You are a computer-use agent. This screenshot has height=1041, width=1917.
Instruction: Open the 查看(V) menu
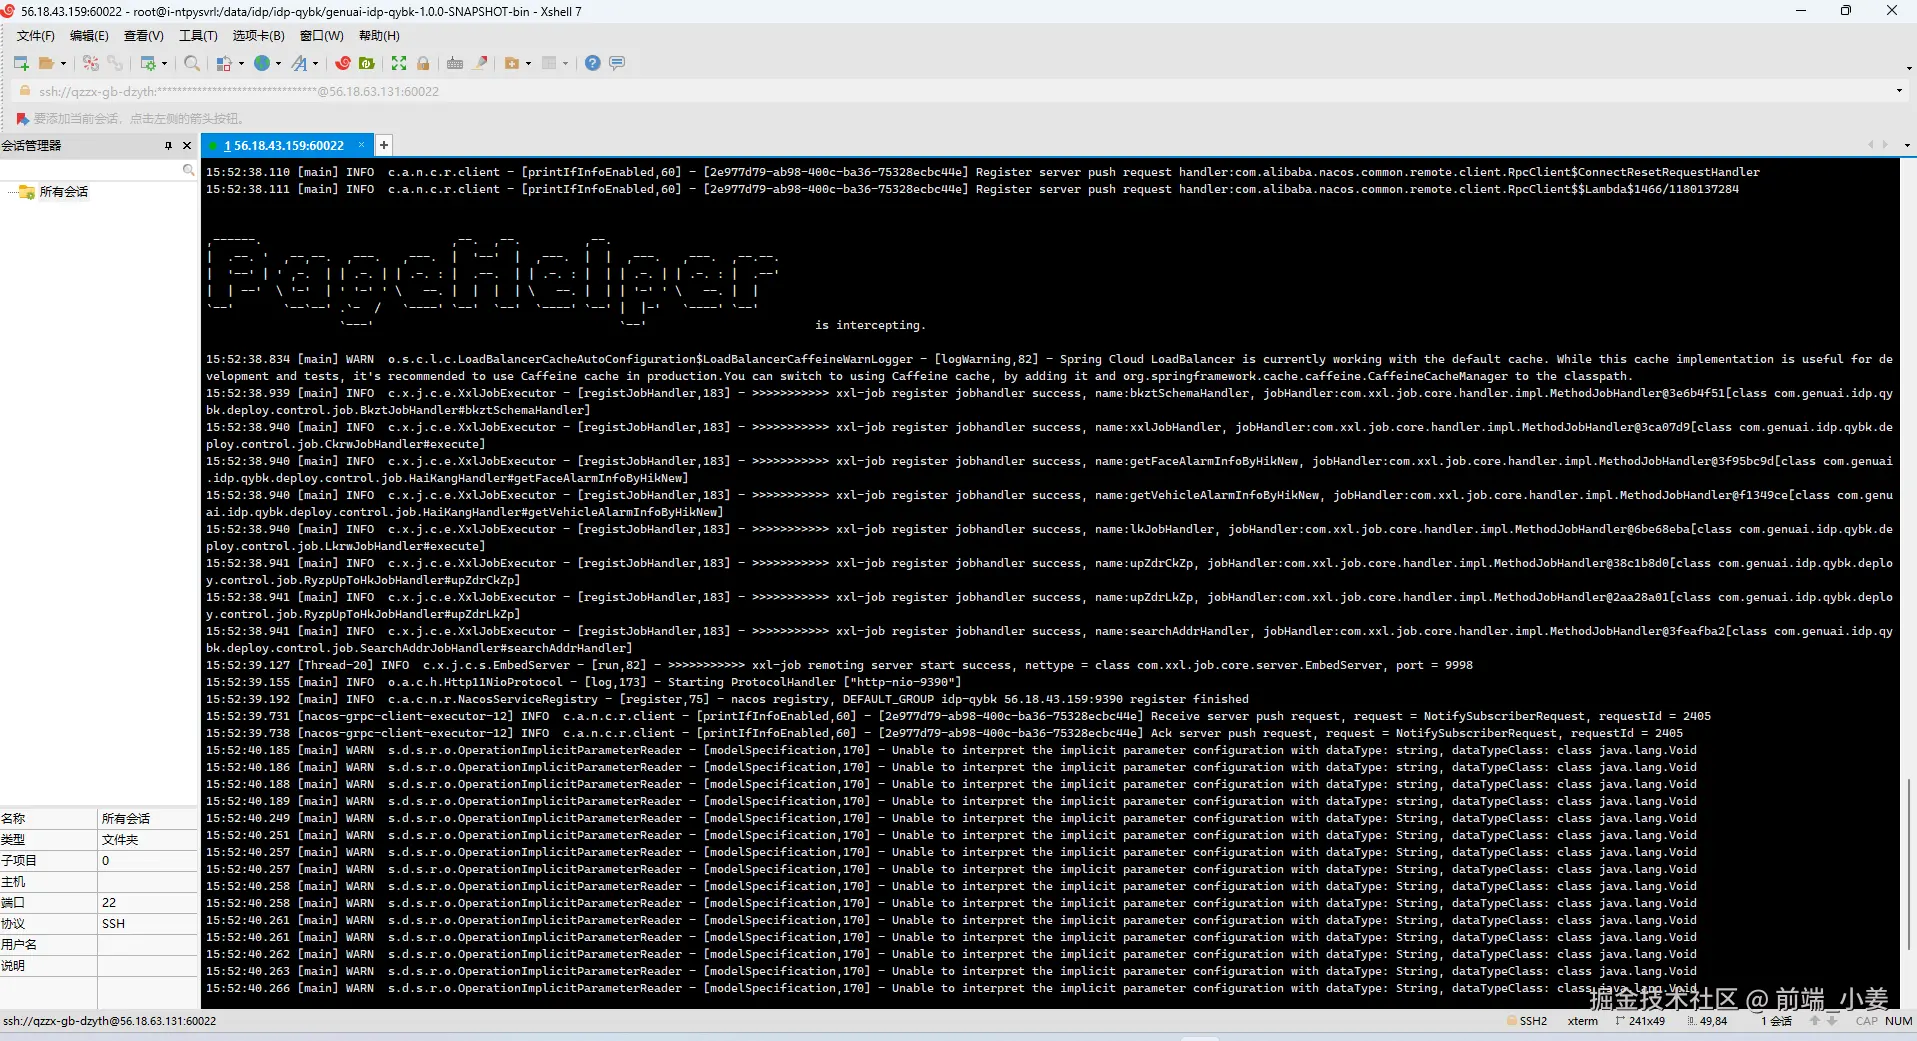tap(144, 36)
